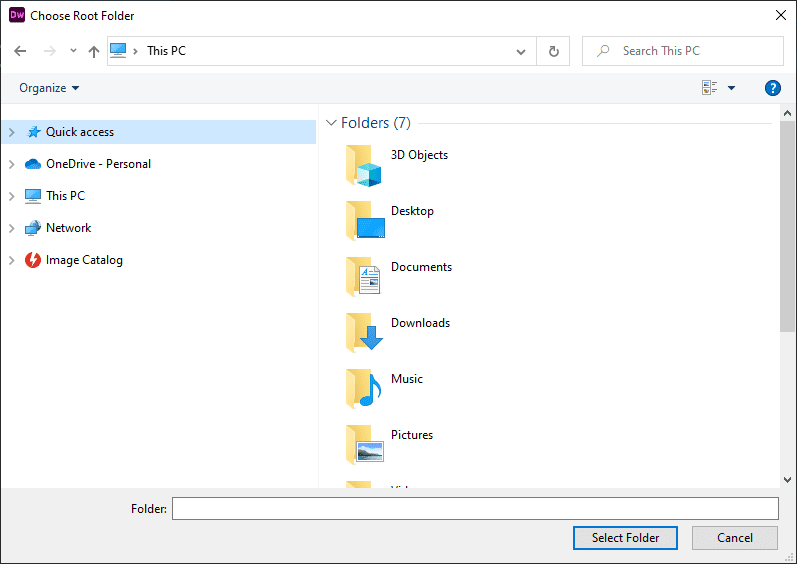The image size is (797, 564).
Task: Select This PC in navigation pane
Action: click(x=65, y=196)
